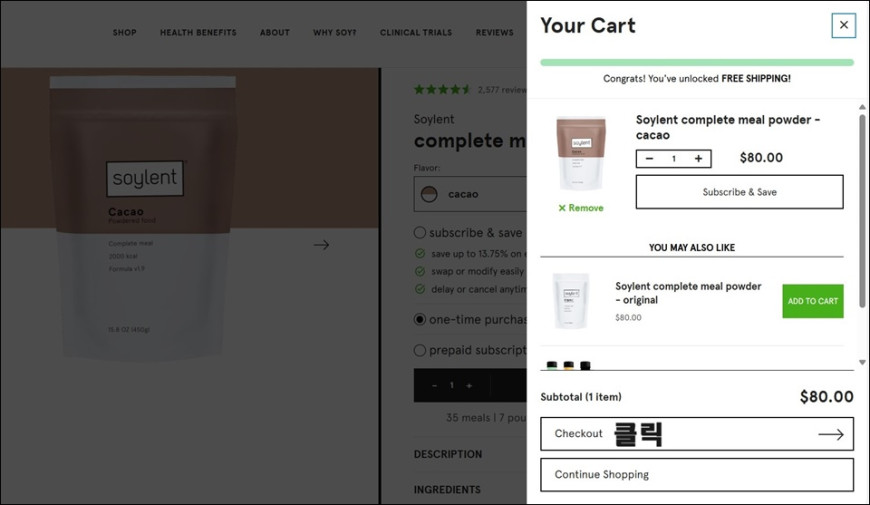Select prepaid subscription radio option
Image resolution: width=870 pixels, height=505 pixels.
pyautogui.click(x=420, y=350)
